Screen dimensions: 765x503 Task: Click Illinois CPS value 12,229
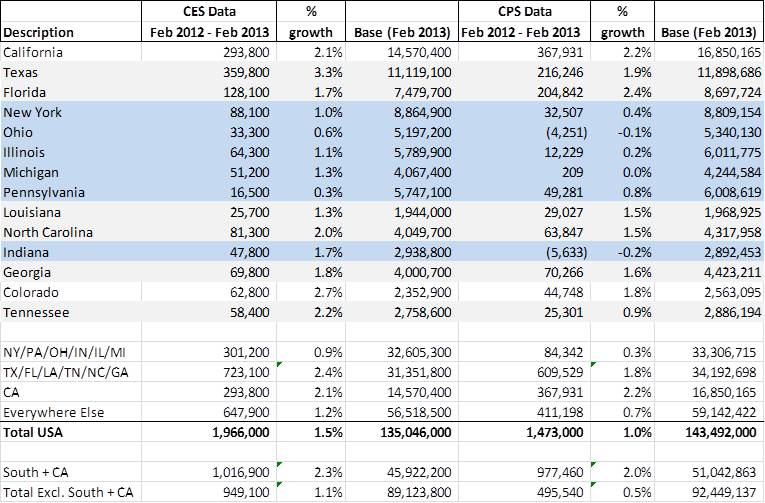click(x=564, y=152)
